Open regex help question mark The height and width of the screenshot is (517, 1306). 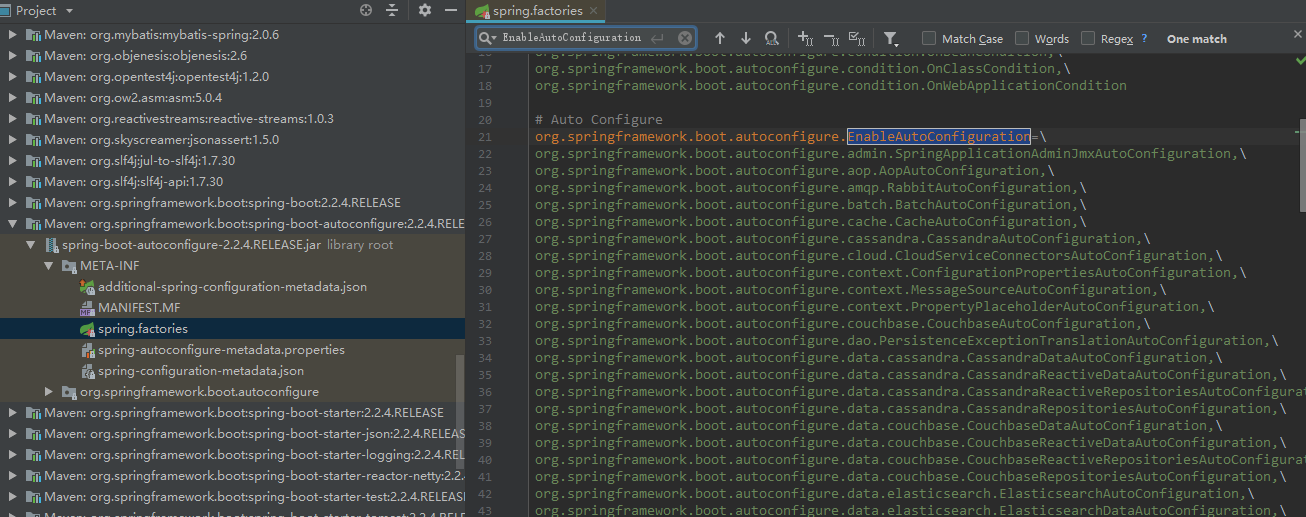point(1143,38)
